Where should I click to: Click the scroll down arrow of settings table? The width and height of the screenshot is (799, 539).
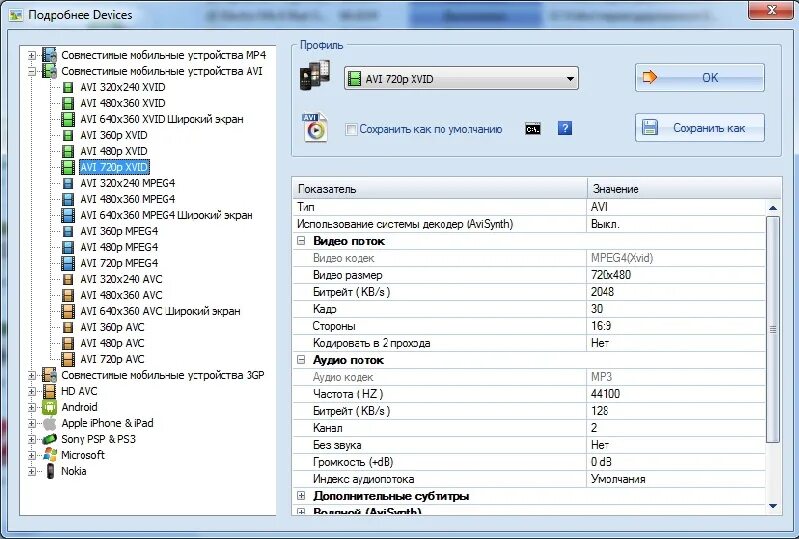point(773,506)
